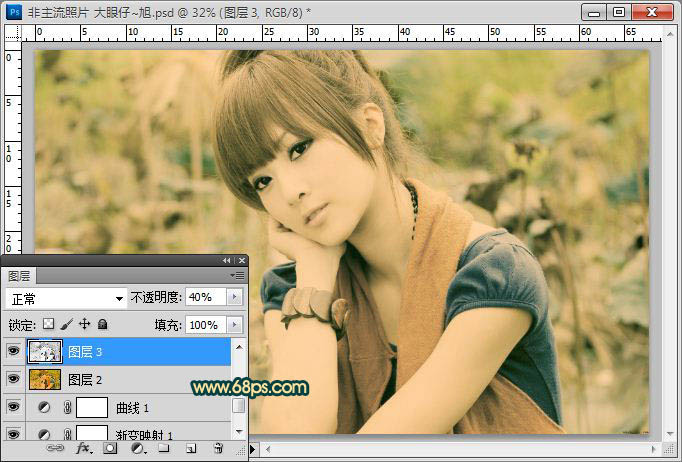
Task: Create a new layer group
Action: click(x=162, y=449)
